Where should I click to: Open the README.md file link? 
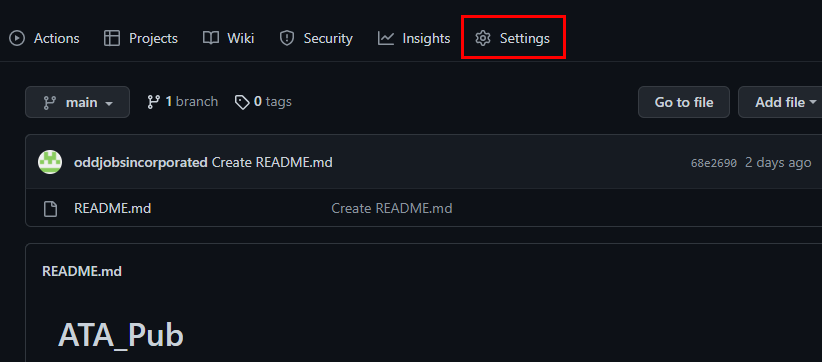click(113, 209)
